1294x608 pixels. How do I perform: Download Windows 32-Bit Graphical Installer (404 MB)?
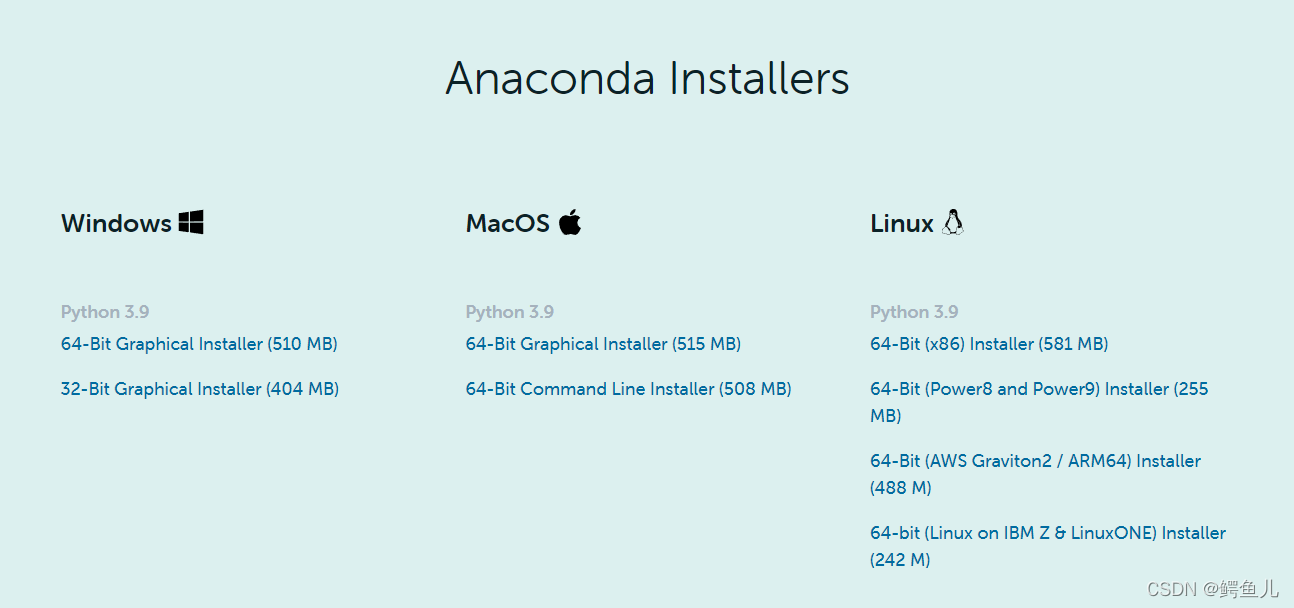[x=200, y=389]
